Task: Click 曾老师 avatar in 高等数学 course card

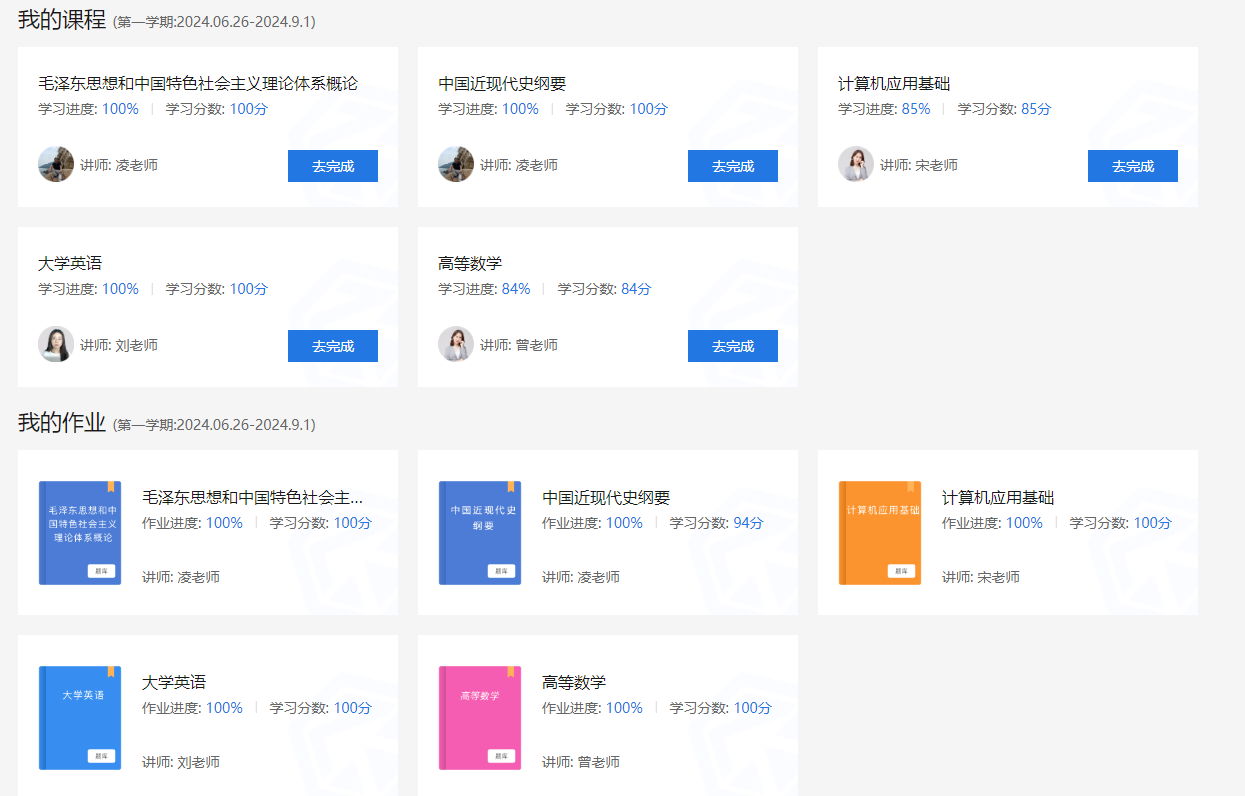Action: (x=456, y=344)
